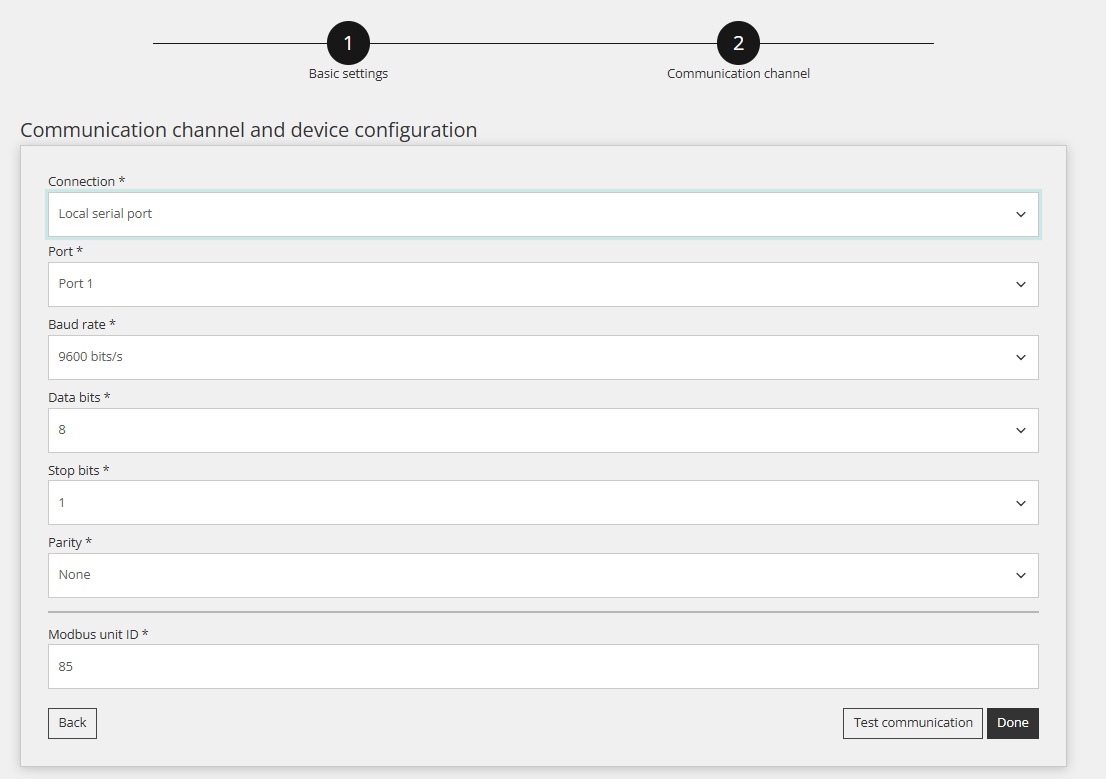Click the Parity chevron arrow
This screenshot has height=779, width=1106.
pos(1020,576)
